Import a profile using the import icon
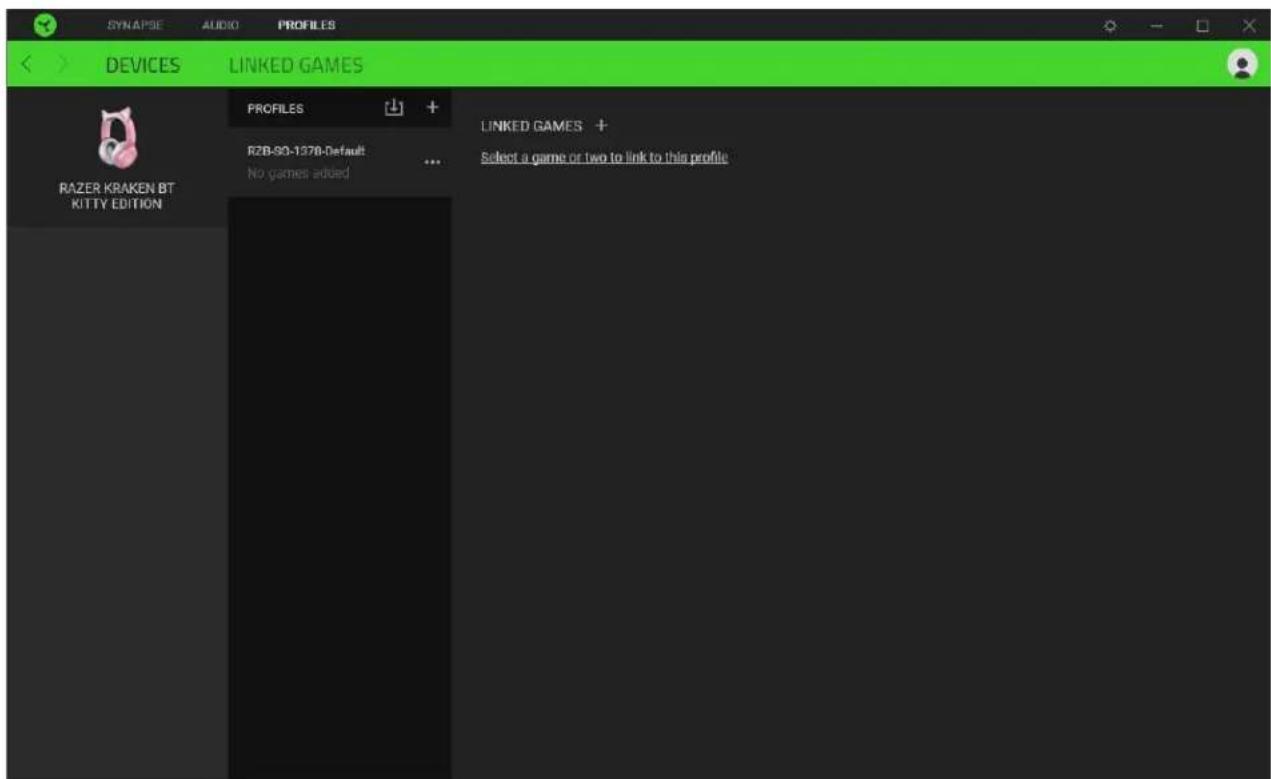1271x779 pixels. pos(395,107)
